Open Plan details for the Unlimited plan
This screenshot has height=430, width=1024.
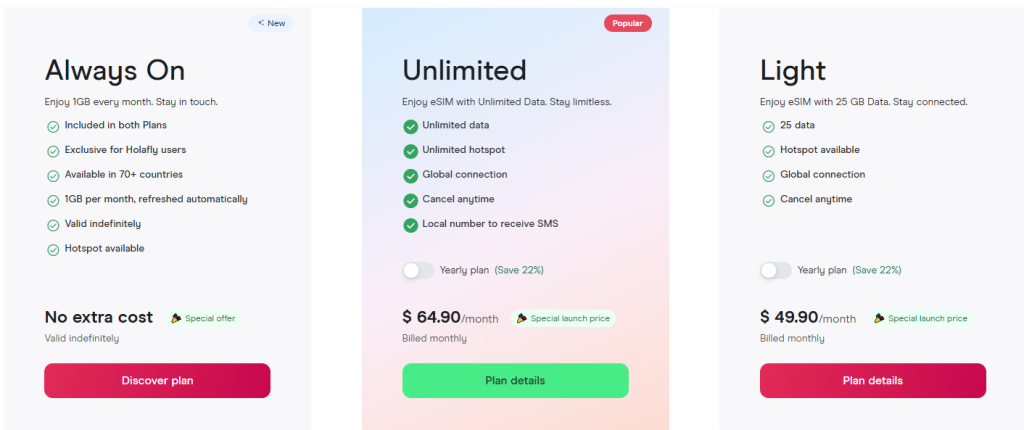pos(515,381)
